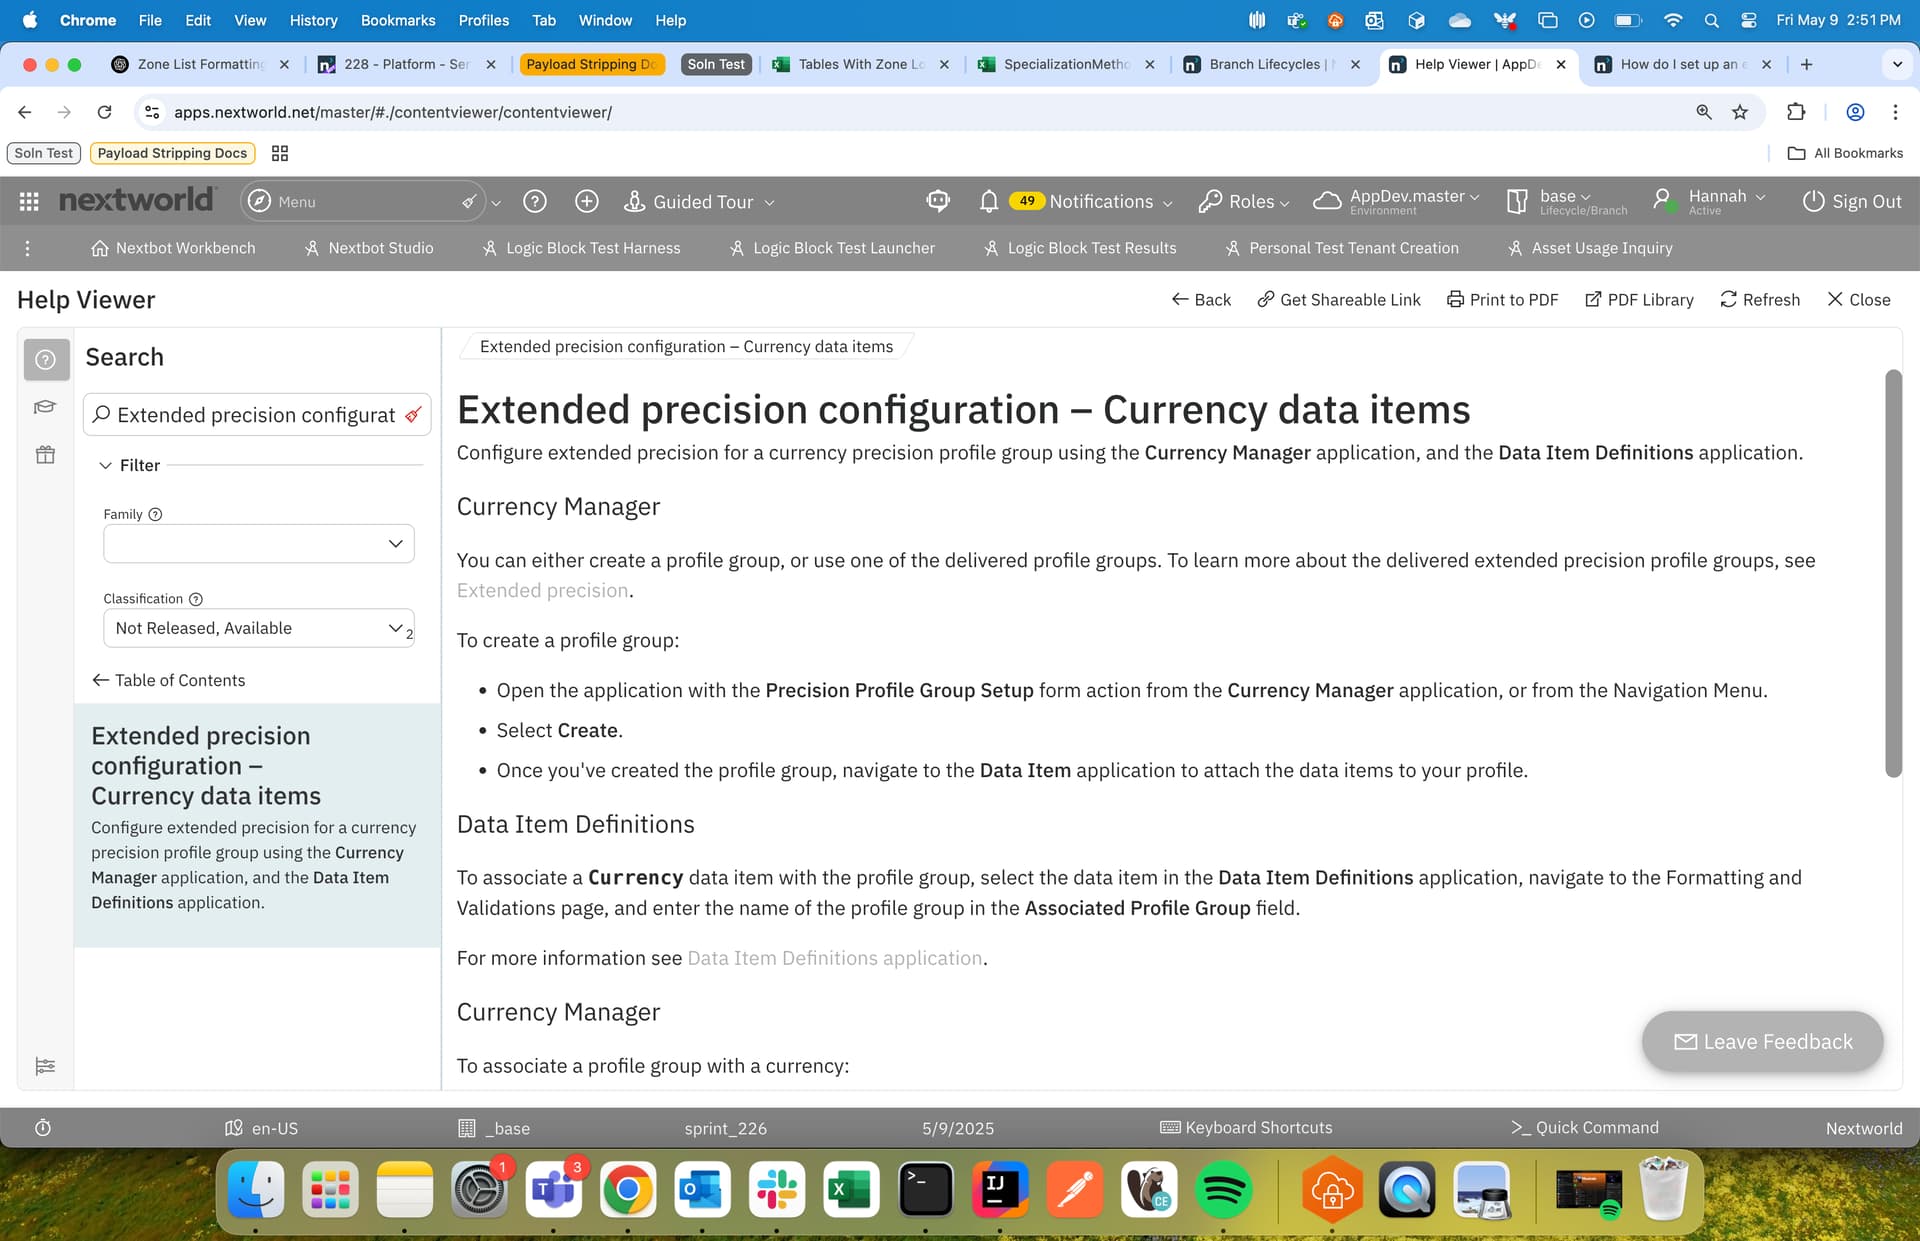Click the clear search field icon
The width and height of the screenshot is (1920, 1241).
coord(413,415)
